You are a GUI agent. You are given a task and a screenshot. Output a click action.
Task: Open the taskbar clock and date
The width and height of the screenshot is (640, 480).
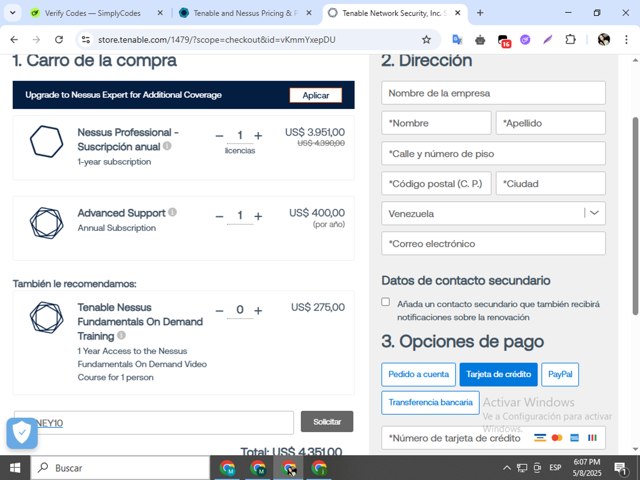coord(587,468)
